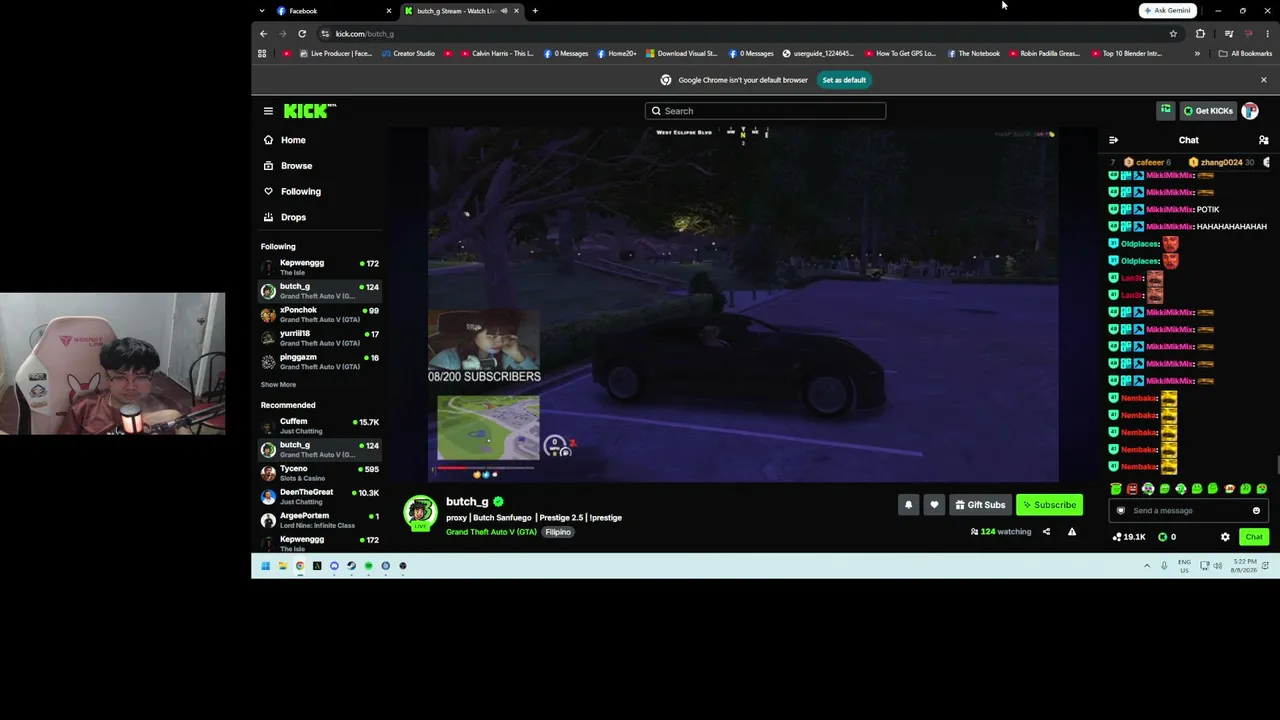This screenshot has width=1280, height=720.
Task: Click the green Subscribe button
Action: click(x=1049, y=505)
